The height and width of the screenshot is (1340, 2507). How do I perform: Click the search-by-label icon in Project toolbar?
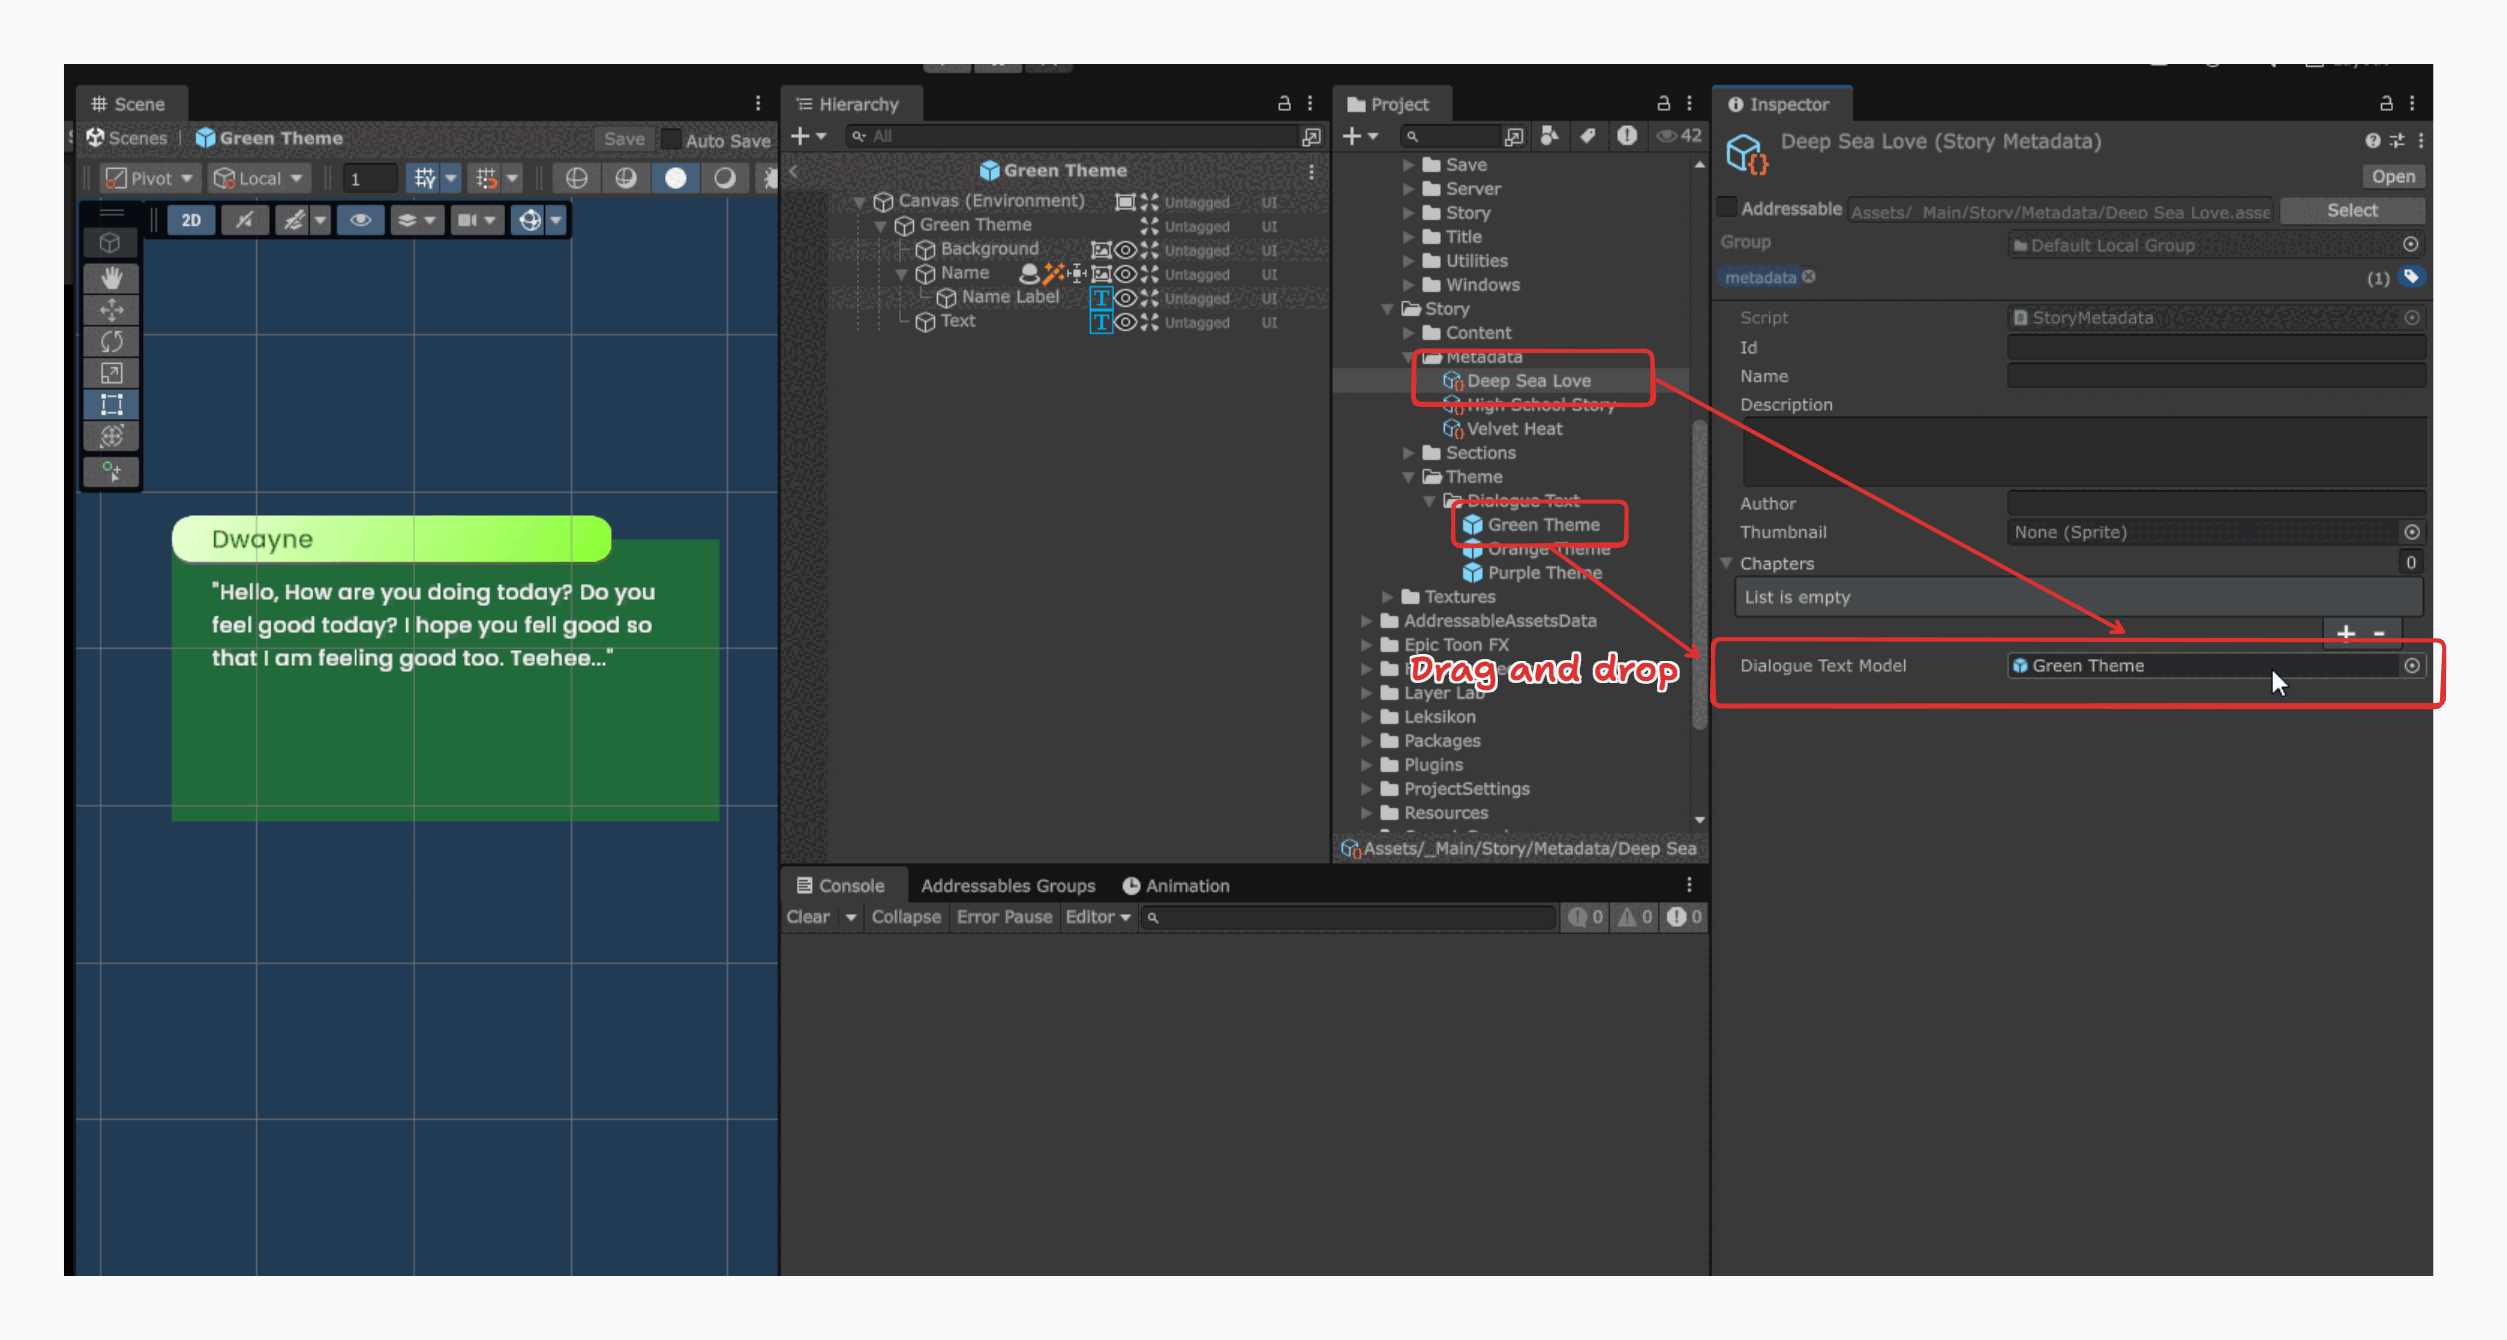click(x=1588, y=136)
